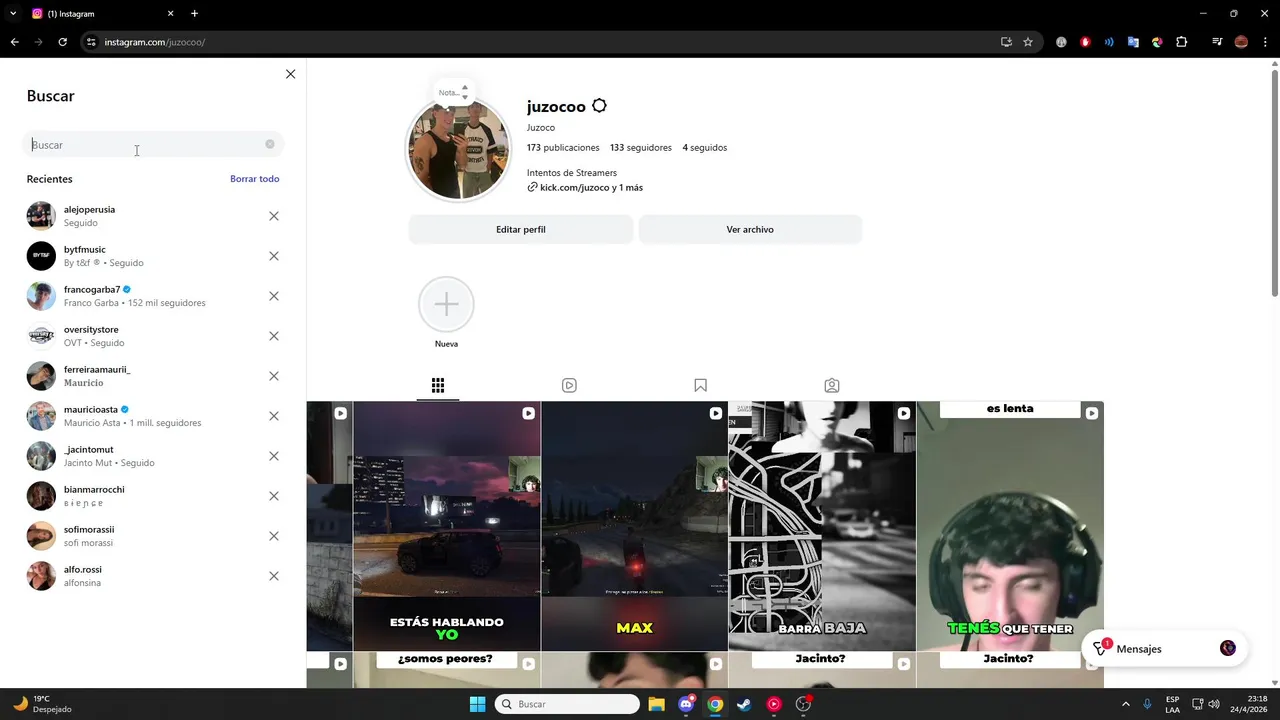This screenshot has width=1280, height=720.
Task: Open Chrome three-dot menu
Action: 1265,42
